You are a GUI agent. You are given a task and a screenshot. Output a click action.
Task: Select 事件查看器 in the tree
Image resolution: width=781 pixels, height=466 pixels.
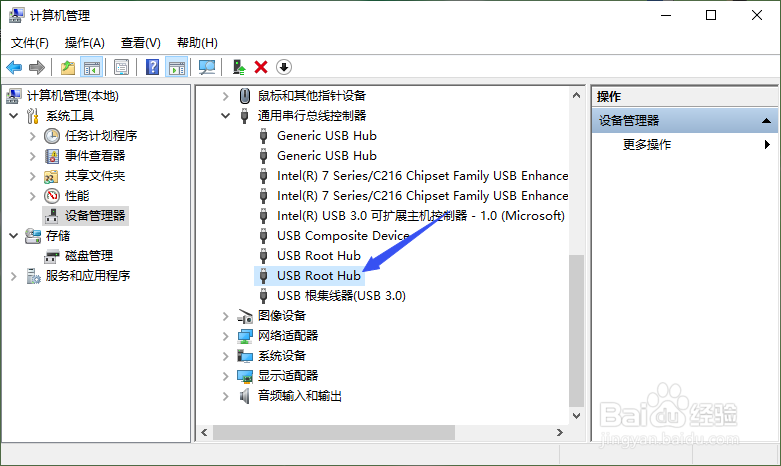point(95,156)
